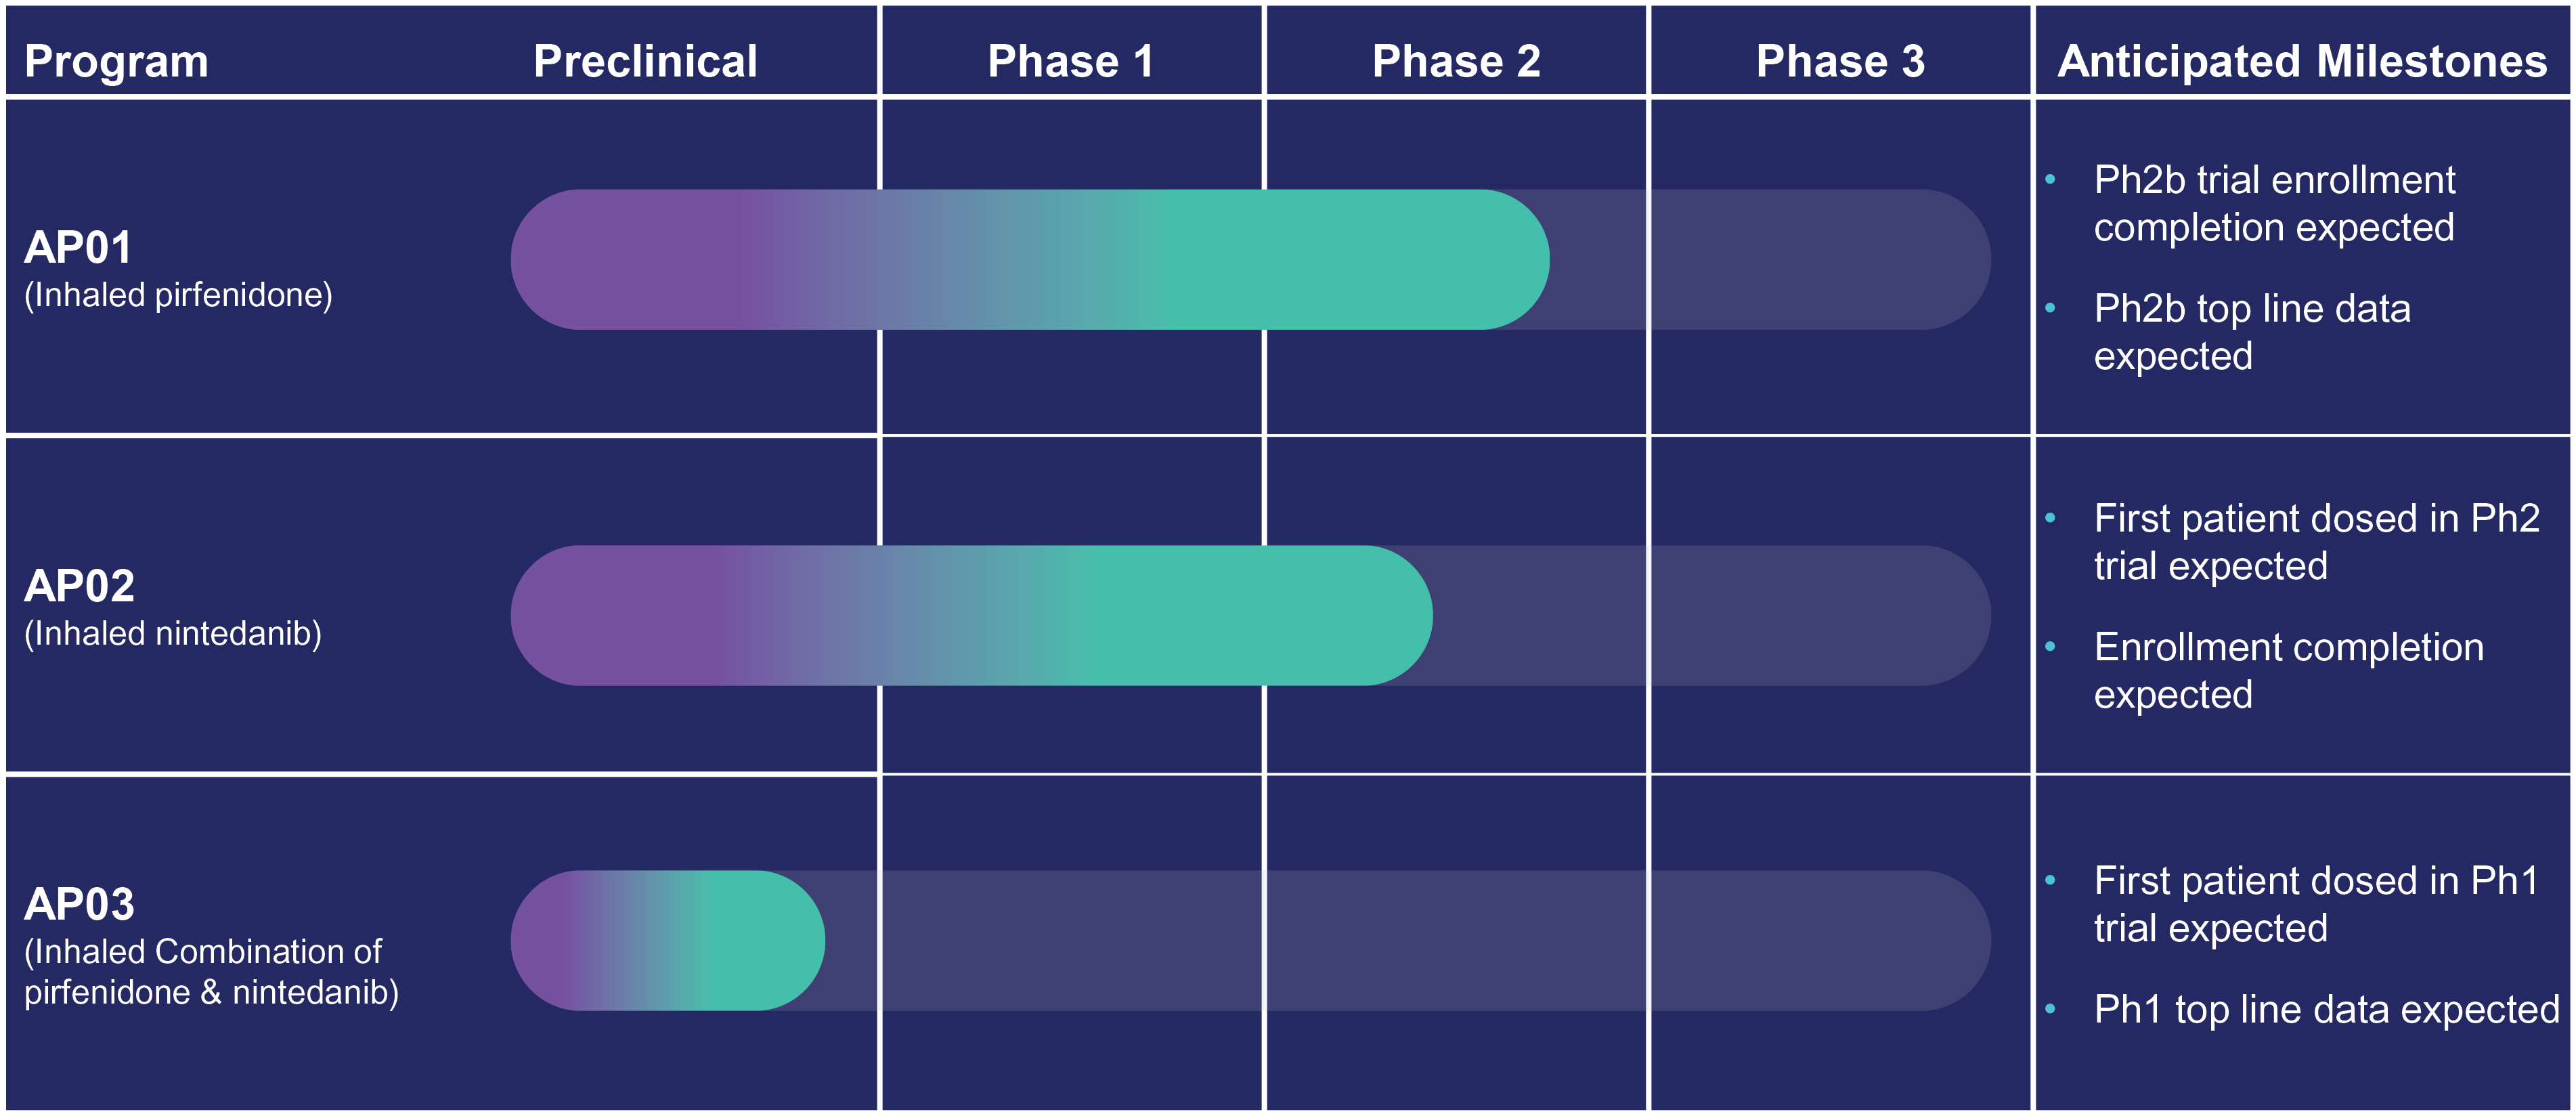Image resolution: width=2576 pixels, height=1116 pixels.
Task: Select the Phase 1 column header
Action: point(1071,62)
